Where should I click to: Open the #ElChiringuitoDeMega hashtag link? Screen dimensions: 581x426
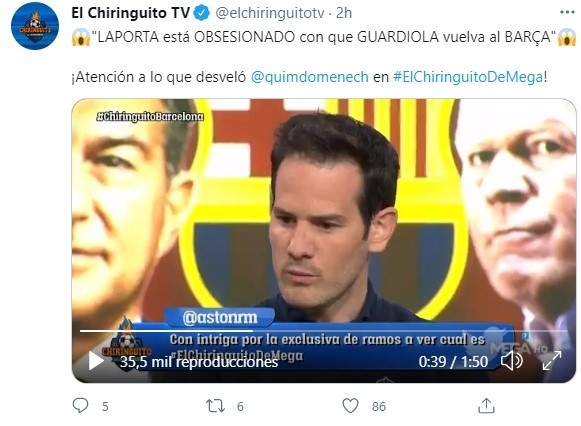(468, 77)
